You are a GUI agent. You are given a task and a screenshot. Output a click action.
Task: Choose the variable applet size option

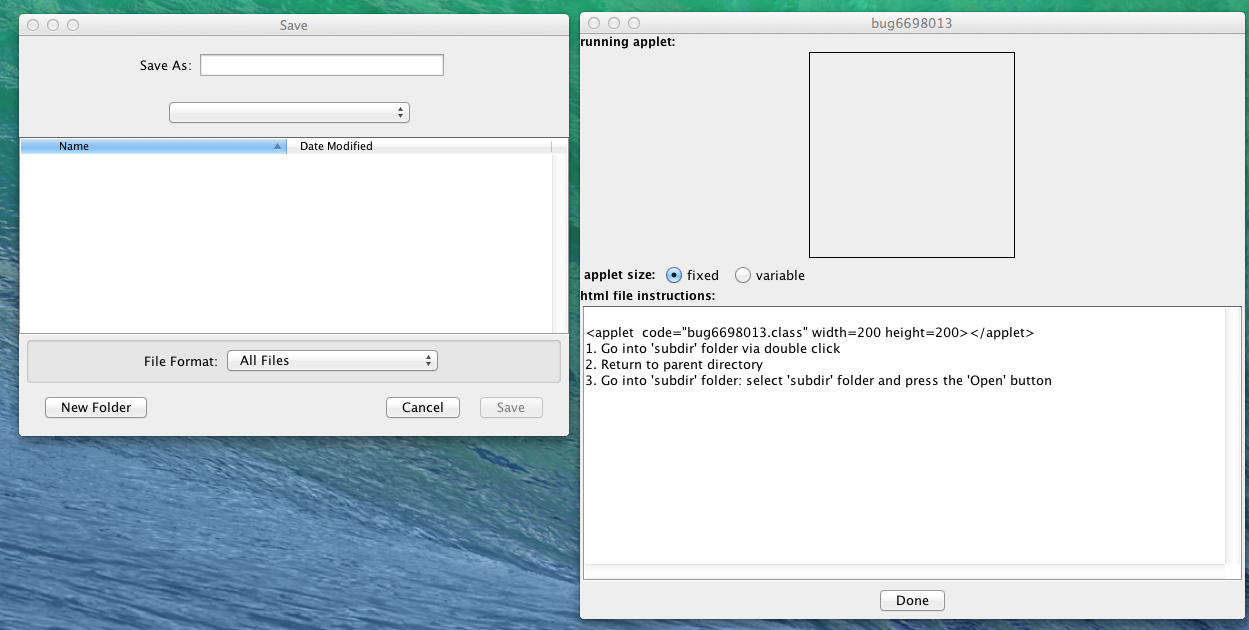pyautogui.click(x=743, y=275)
